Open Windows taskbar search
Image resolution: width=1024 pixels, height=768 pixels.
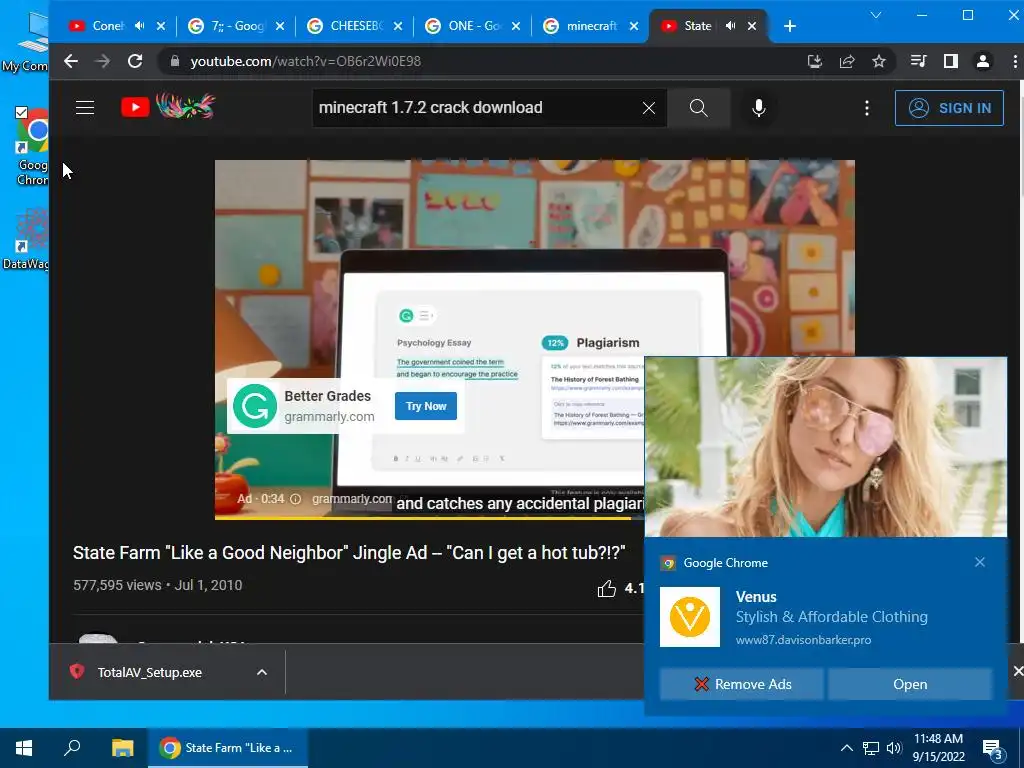coord(72,748)
